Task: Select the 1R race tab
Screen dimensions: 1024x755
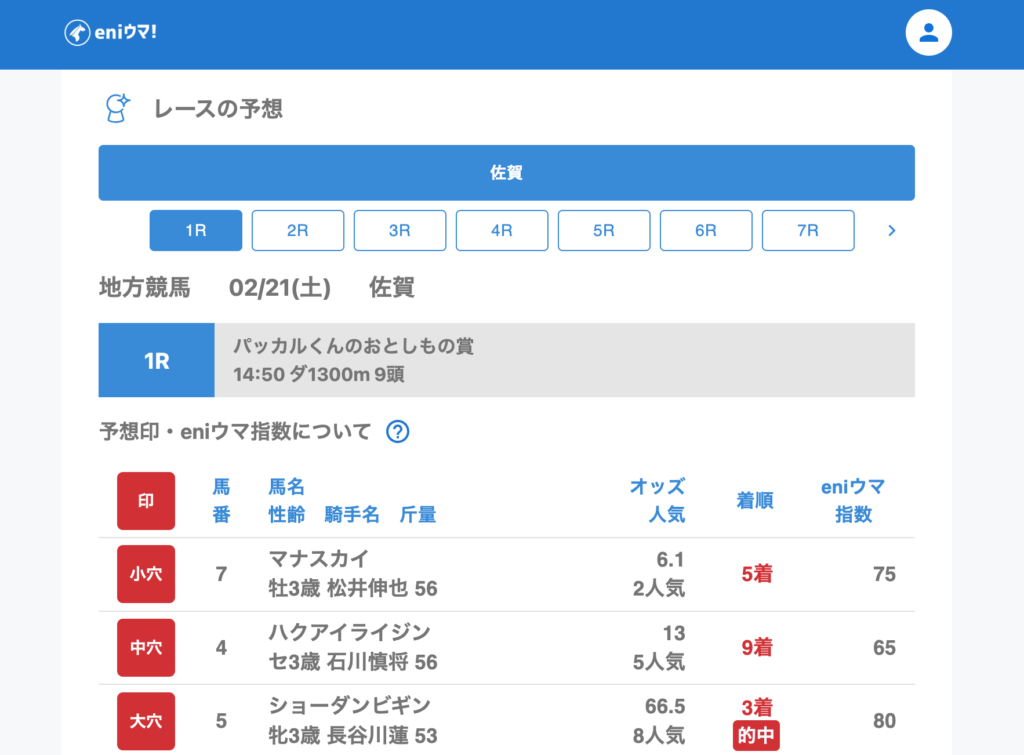Action: click(x=196, y=230)
